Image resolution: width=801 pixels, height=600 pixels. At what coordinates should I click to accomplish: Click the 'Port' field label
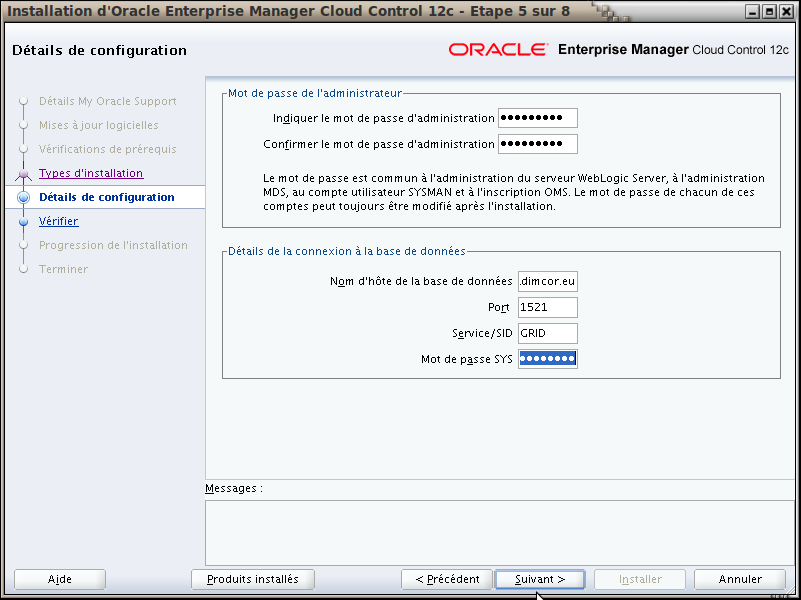[499, 307]
